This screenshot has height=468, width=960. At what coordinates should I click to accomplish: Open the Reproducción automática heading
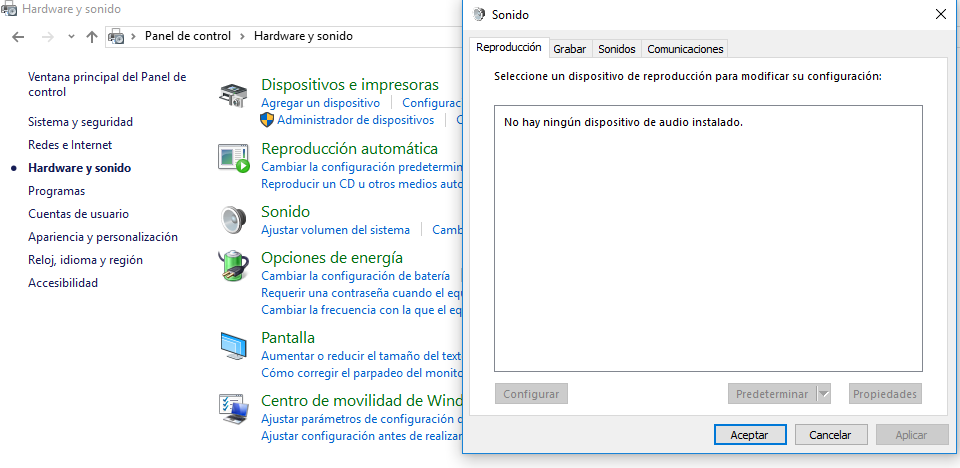350,149
